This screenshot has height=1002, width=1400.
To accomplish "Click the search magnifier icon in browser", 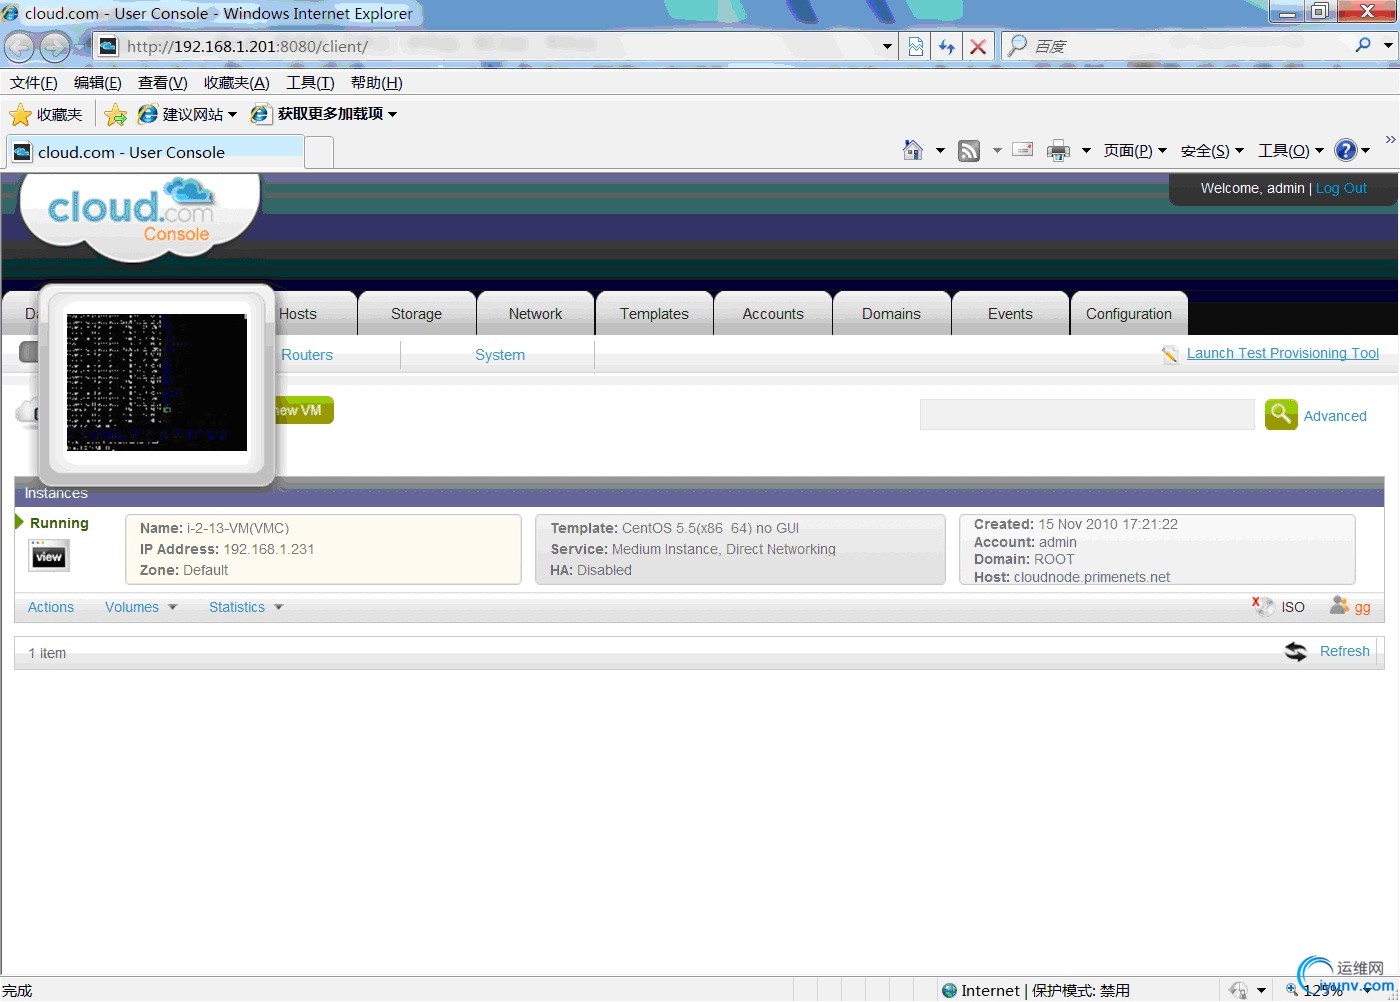I will click(1362, 45).
